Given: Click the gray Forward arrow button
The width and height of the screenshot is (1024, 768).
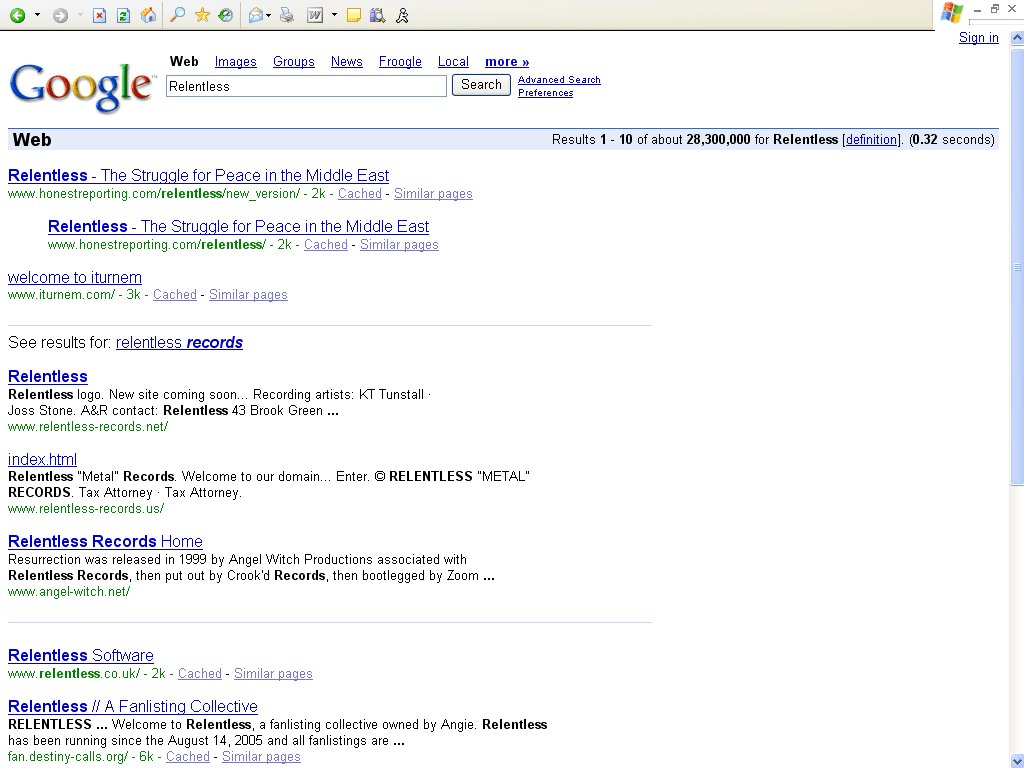Looking at the screenshot, I should 60,15.
